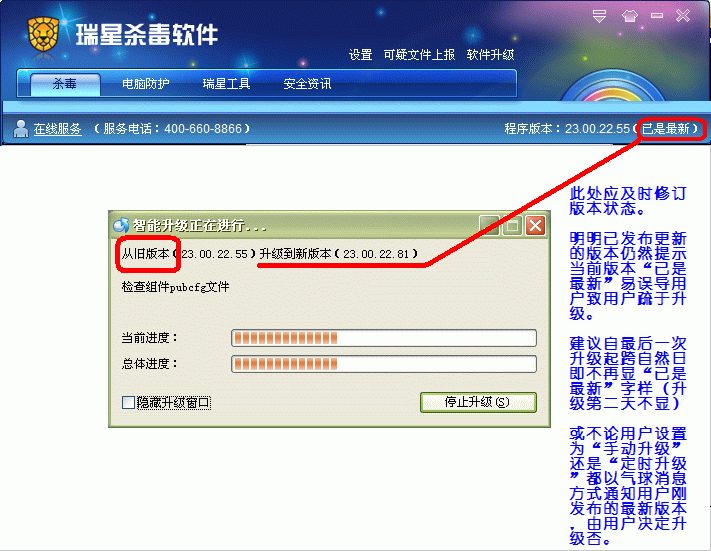The height and width of the screenshot is (551, 711).
Task: Click the 检查组件pubcfg文件 status text
Action: [x=175, y=287]
